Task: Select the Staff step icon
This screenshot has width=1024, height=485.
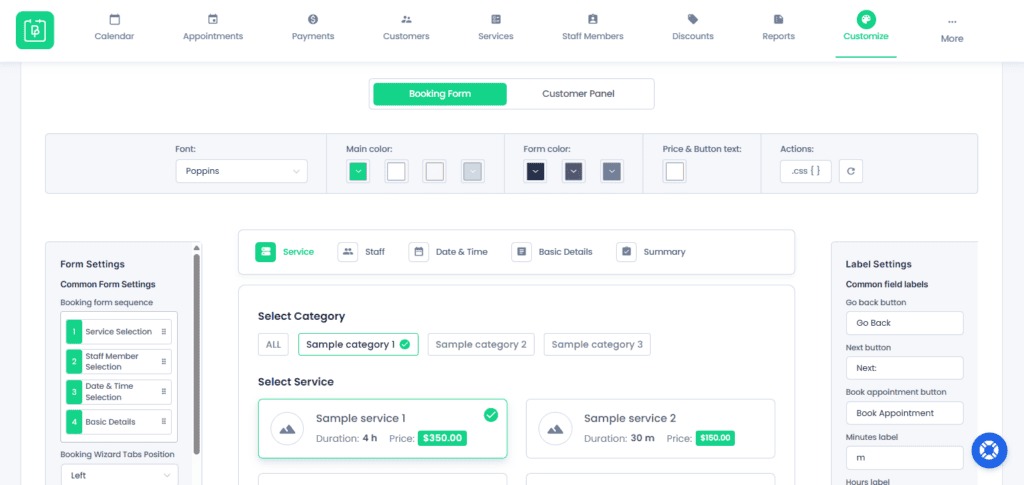Action: coord(348,252)
